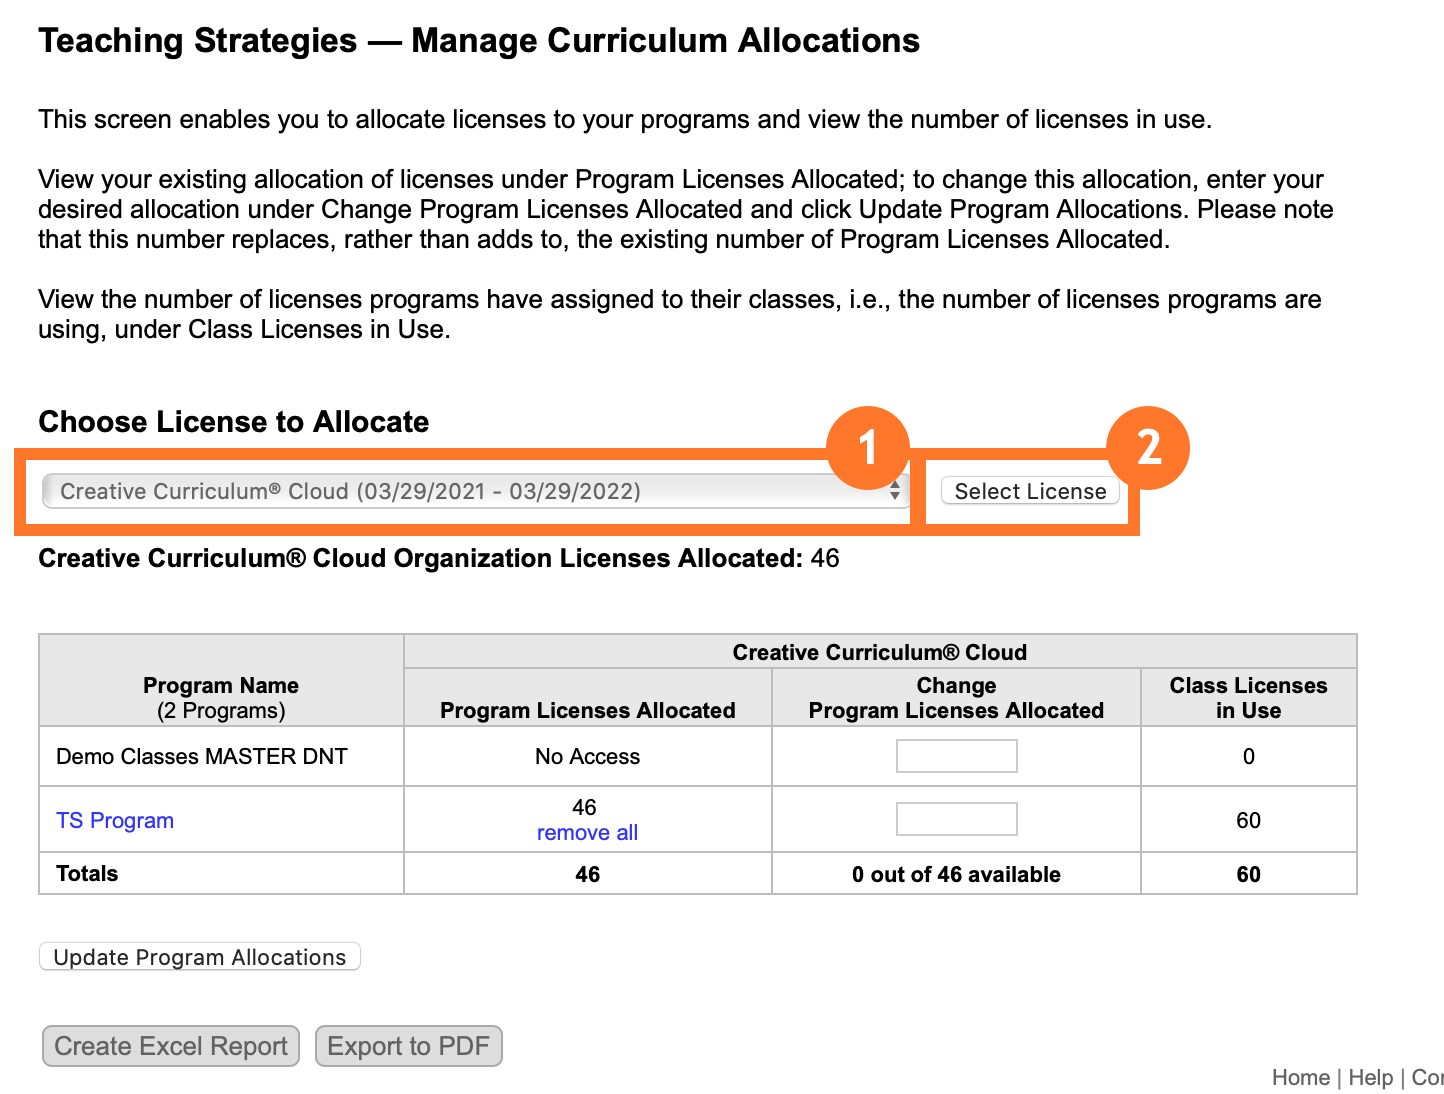Click the Totals row label
The width and height of the screenshot is (1444, 1094).
click(86, 873)
